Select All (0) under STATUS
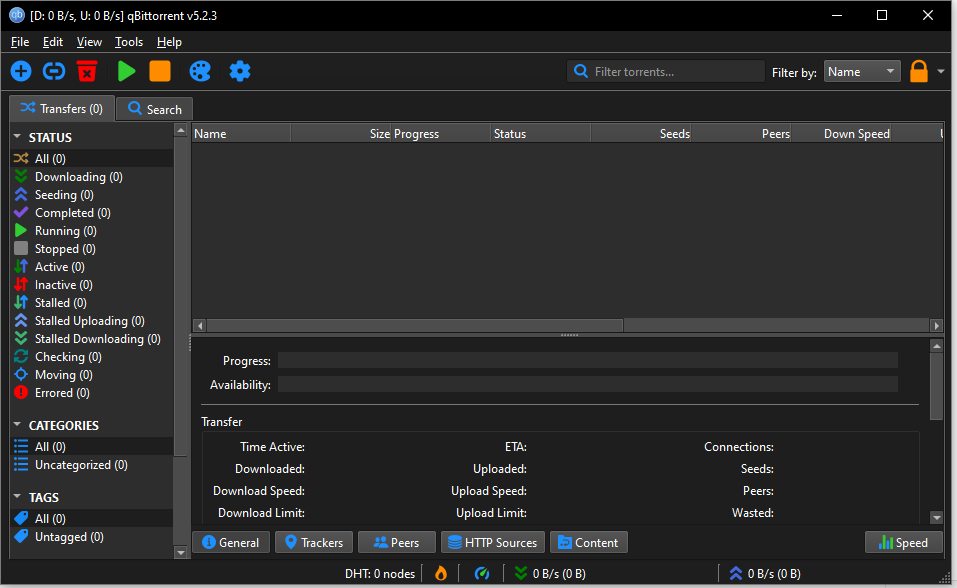This screenshot has width=957, height=588. (x=92, y=159)
